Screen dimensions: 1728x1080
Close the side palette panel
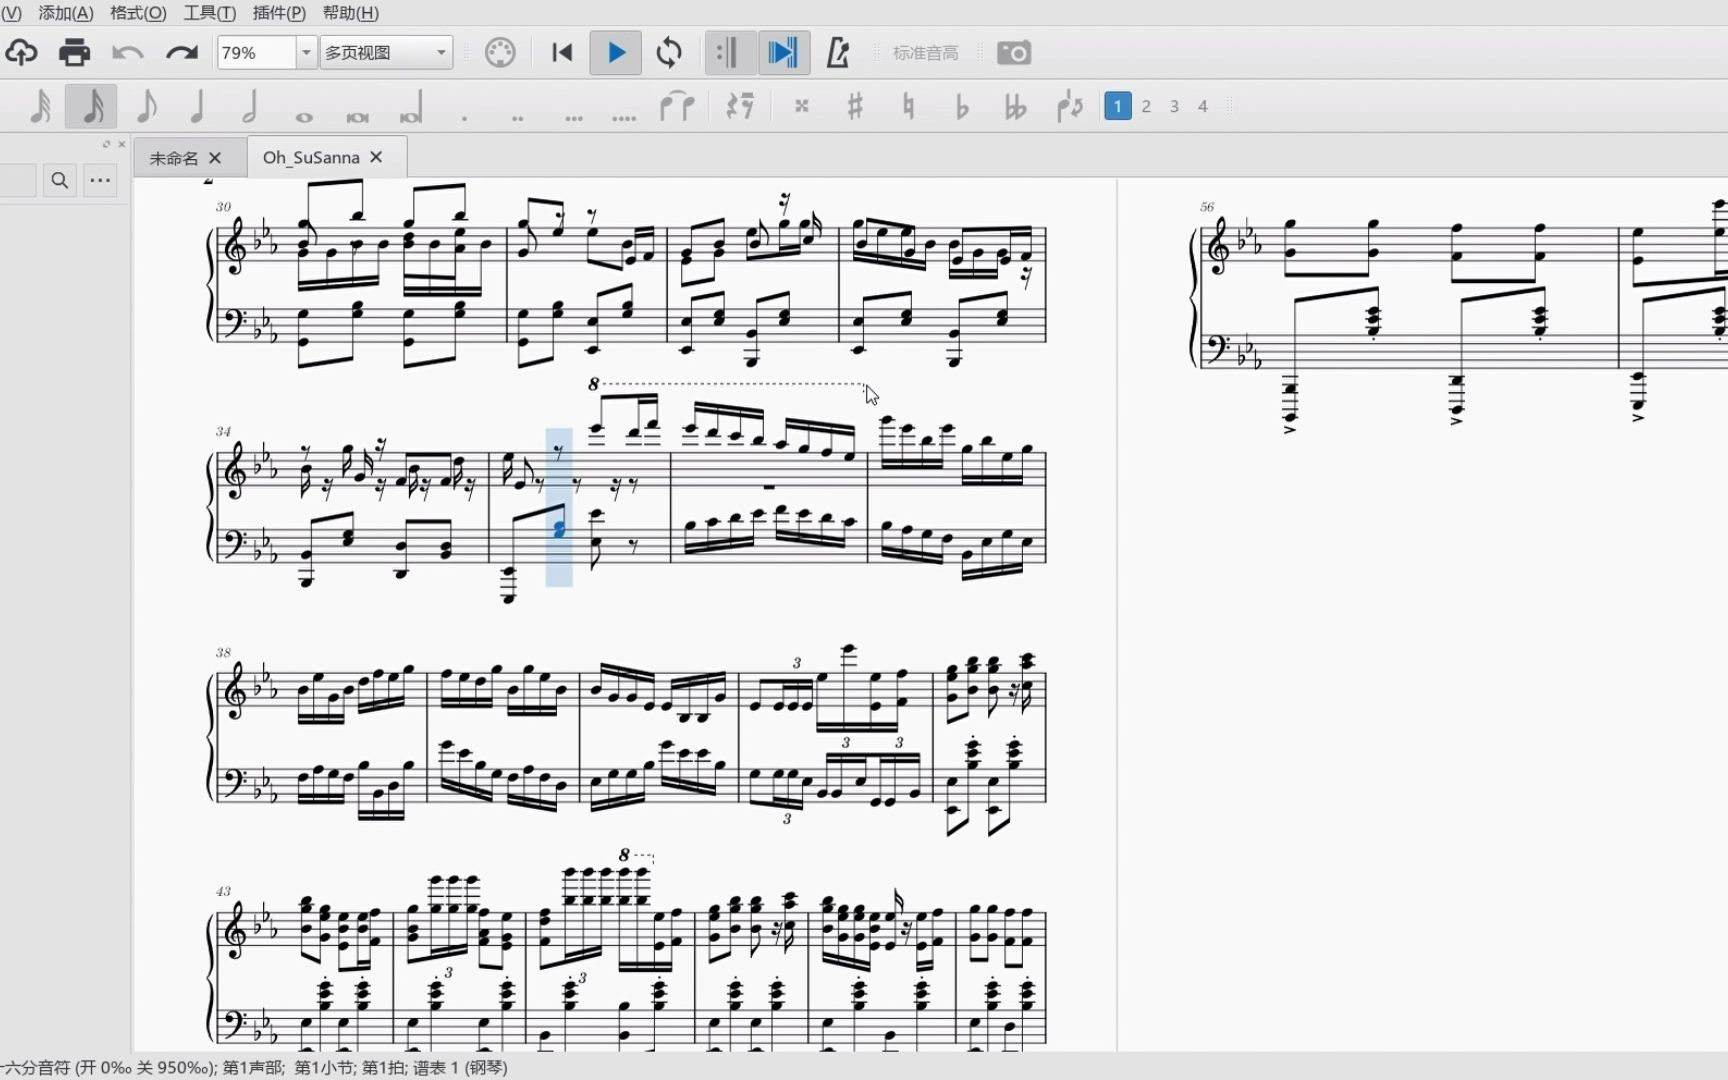point(122,144)
